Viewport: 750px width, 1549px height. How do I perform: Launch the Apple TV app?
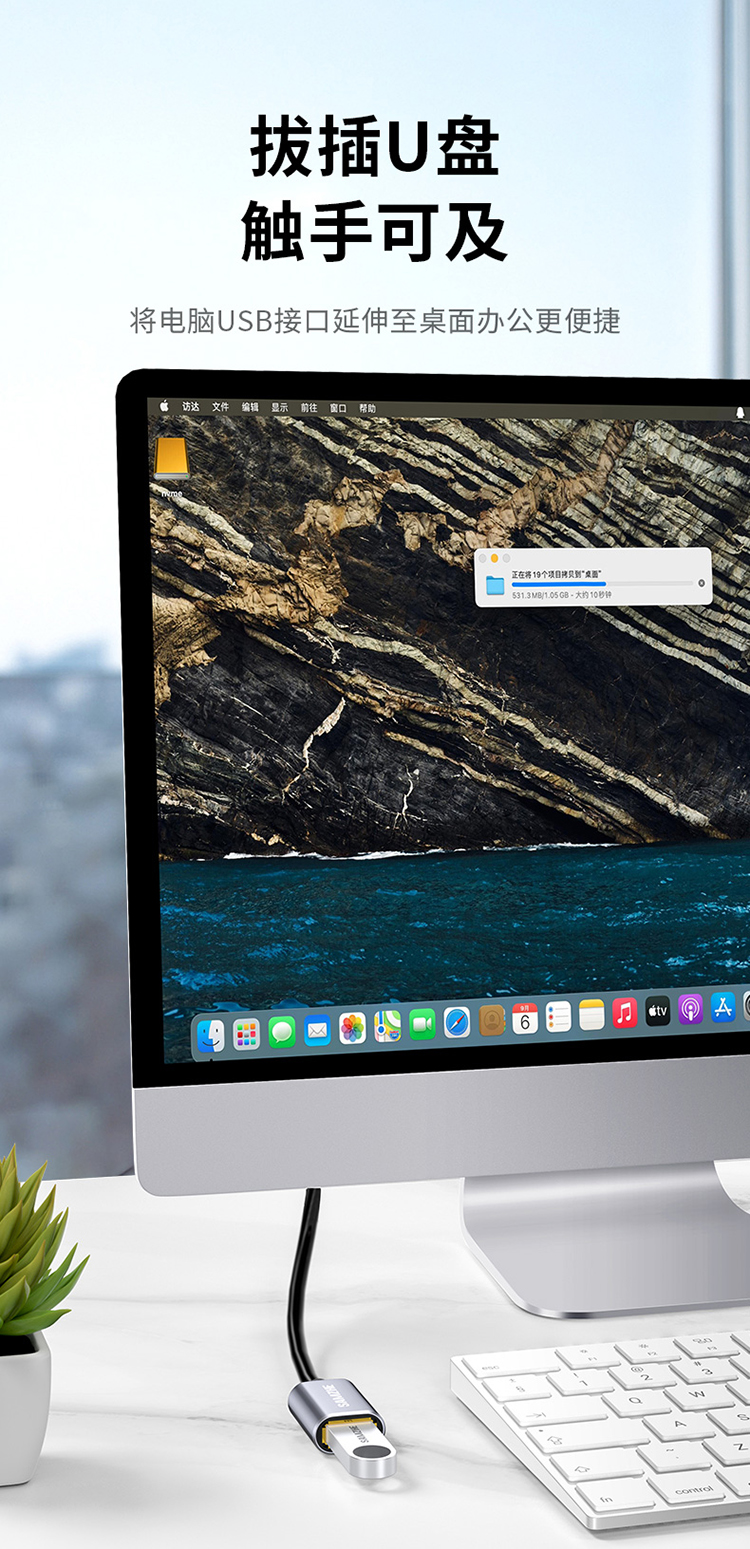tap(658, 1011)
